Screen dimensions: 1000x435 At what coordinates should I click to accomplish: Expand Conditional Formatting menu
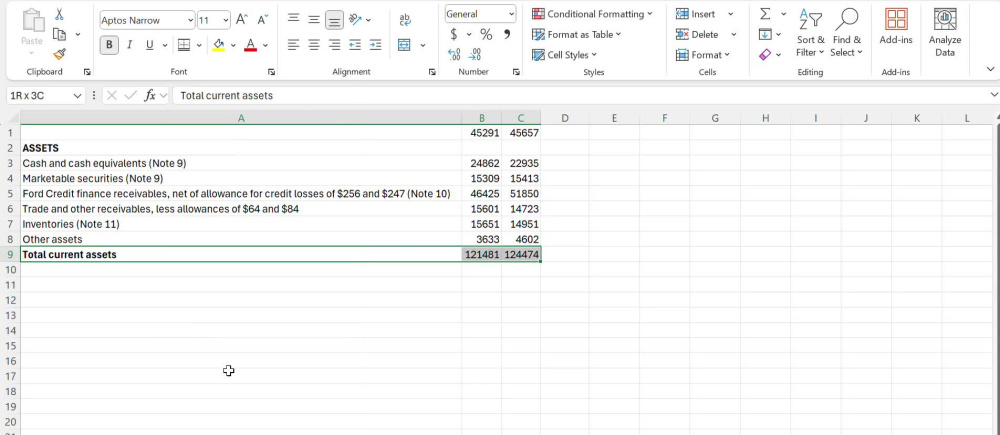click(x=592, y=14)
